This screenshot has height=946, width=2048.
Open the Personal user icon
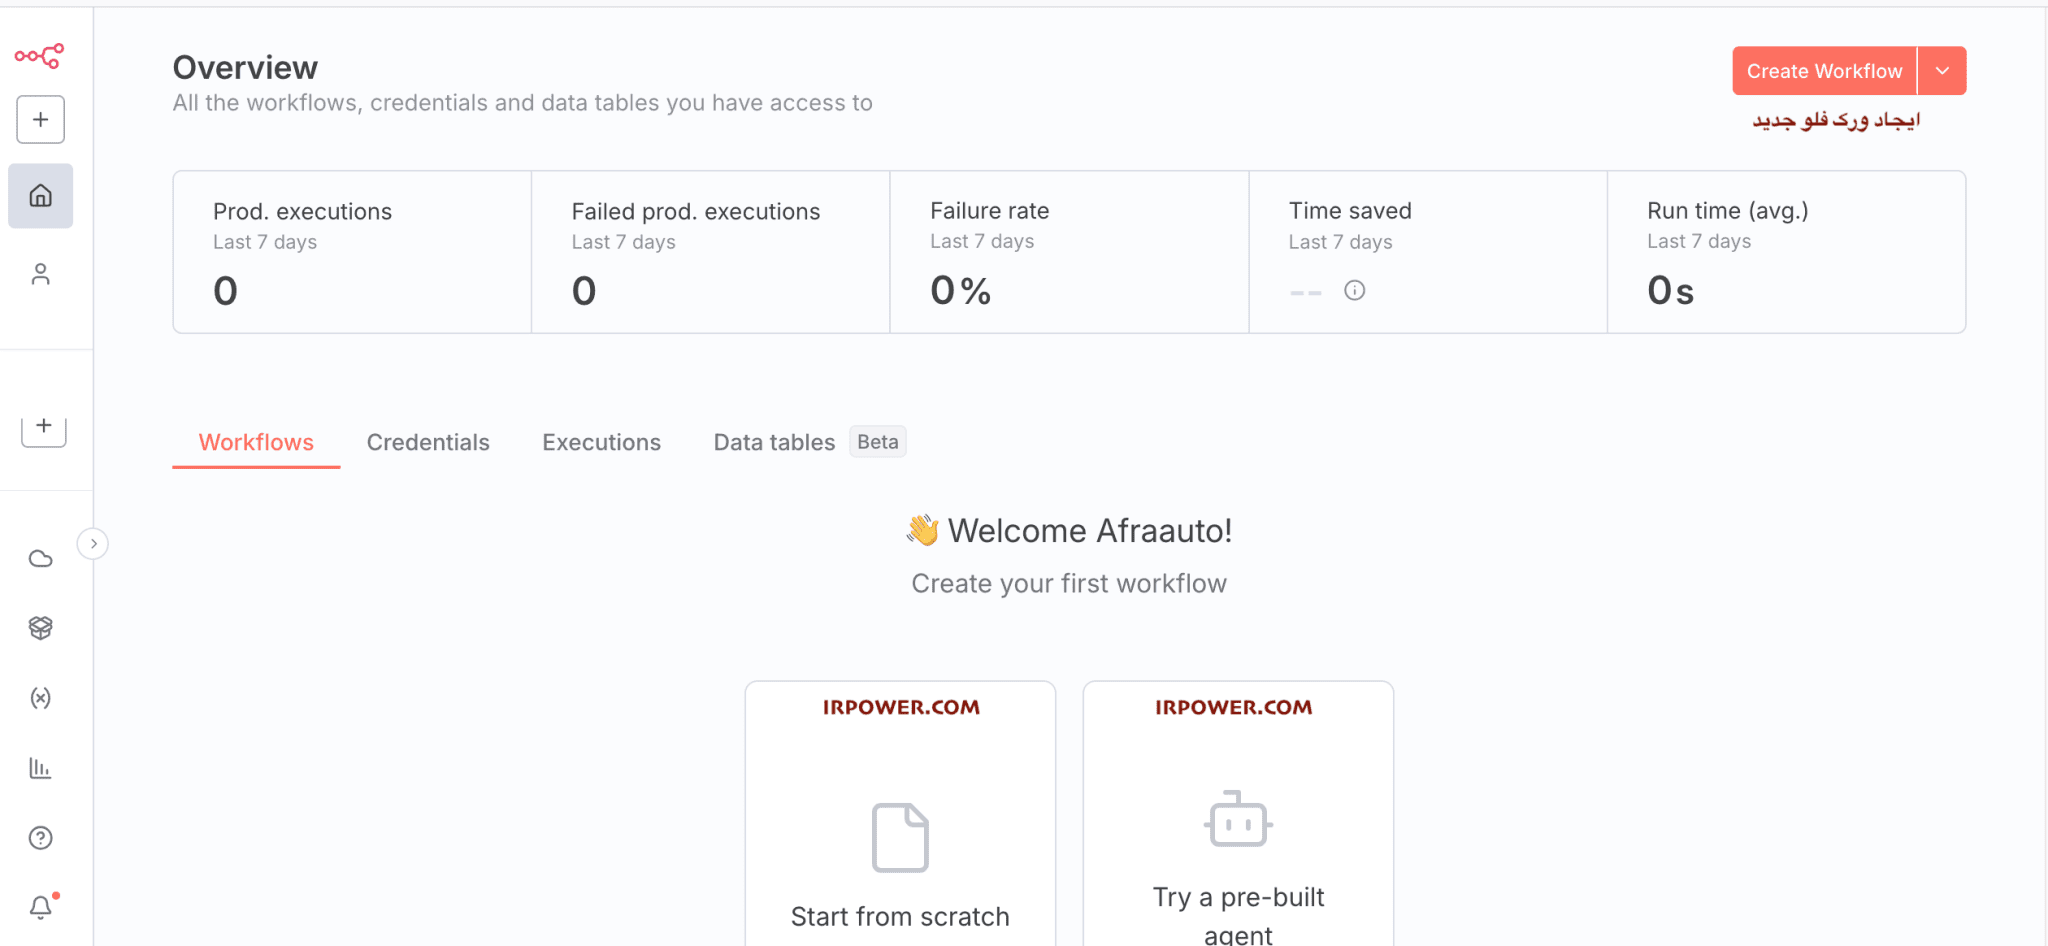coord(41,274)
